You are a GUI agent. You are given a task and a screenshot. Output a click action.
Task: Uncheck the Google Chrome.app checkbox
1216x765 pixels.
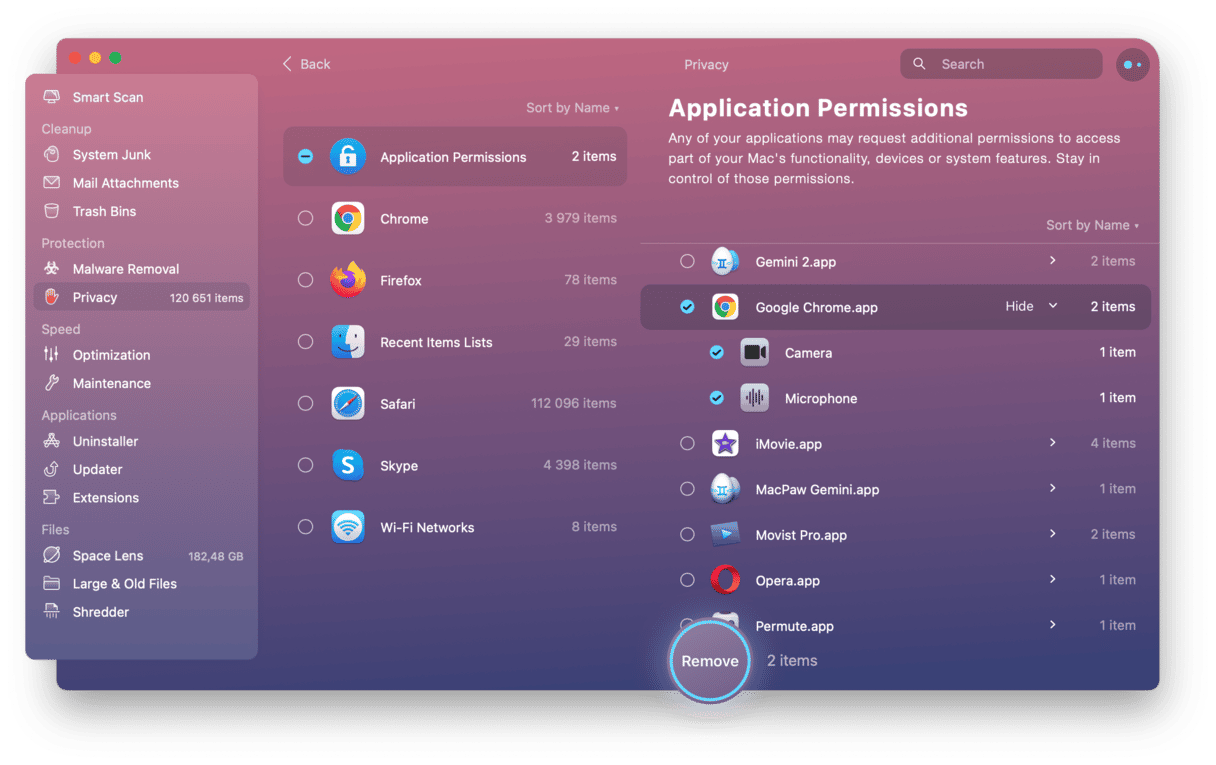coord(687,307)
